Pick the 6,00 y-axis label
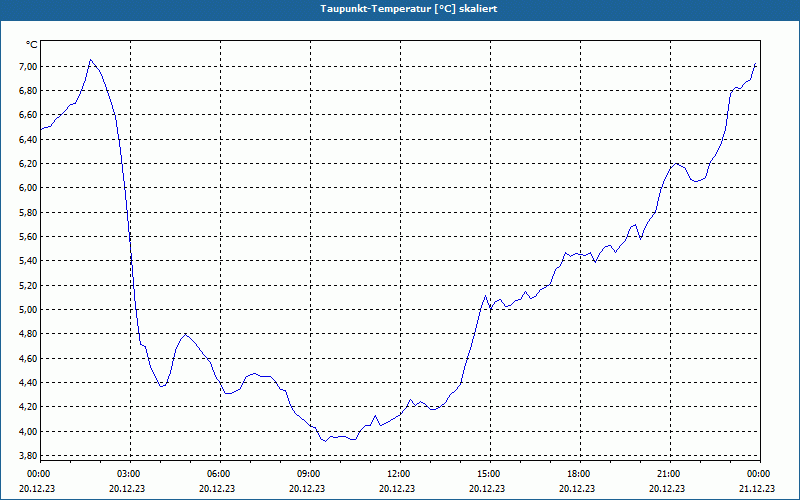This screenshot has height=500, width=800. [x=27, y=188]
